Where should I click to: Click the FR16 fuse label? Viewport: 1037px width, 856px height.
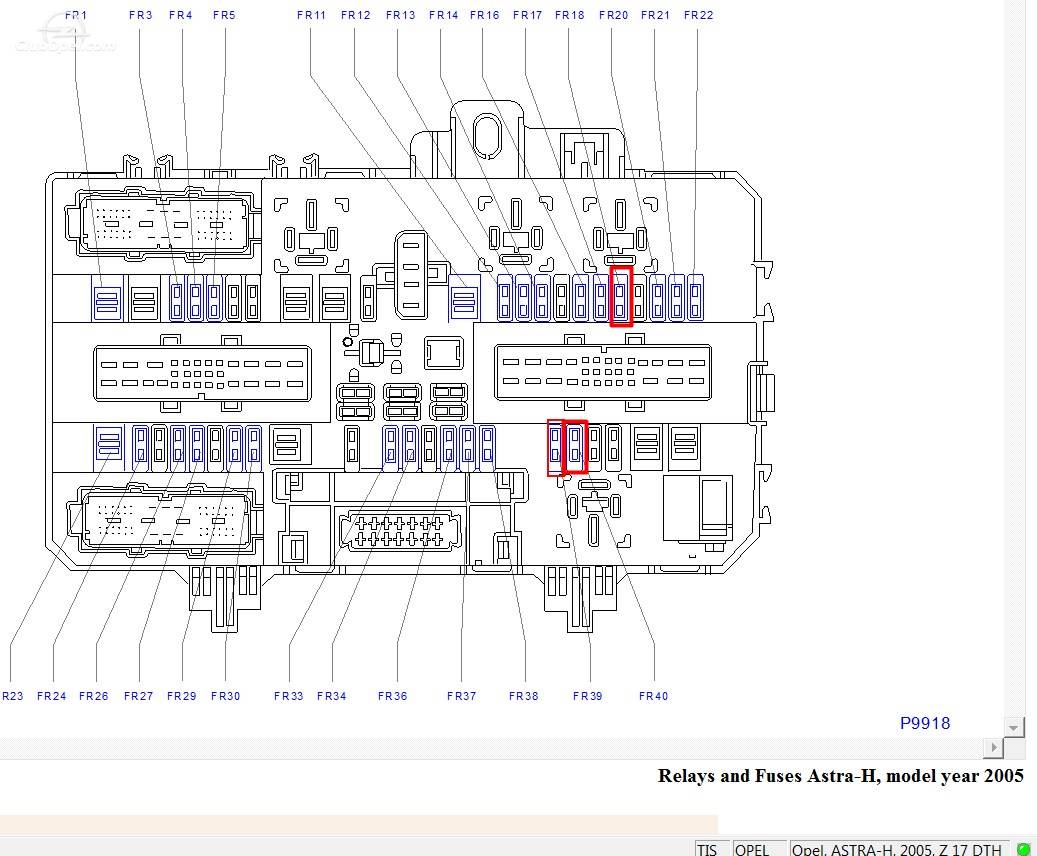pyautogui.click(x=485, y=15)
